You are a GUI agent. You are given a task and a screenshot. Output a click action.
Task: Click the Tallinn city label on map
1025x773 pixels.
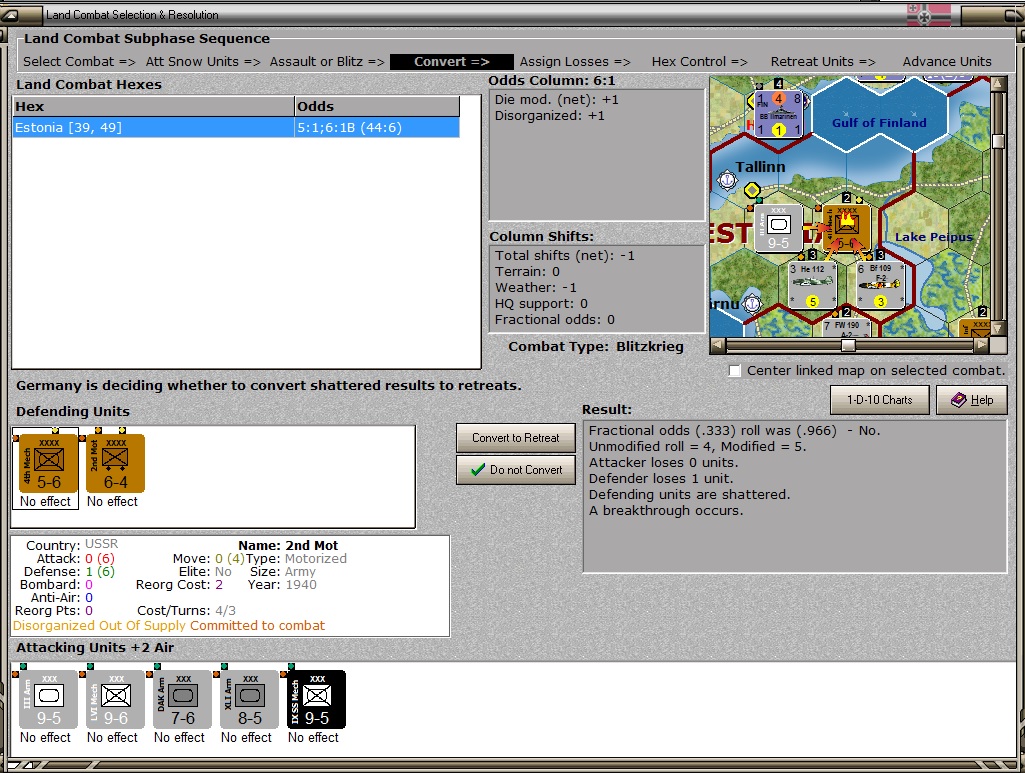pyautogui.click(x=760, y=167)
